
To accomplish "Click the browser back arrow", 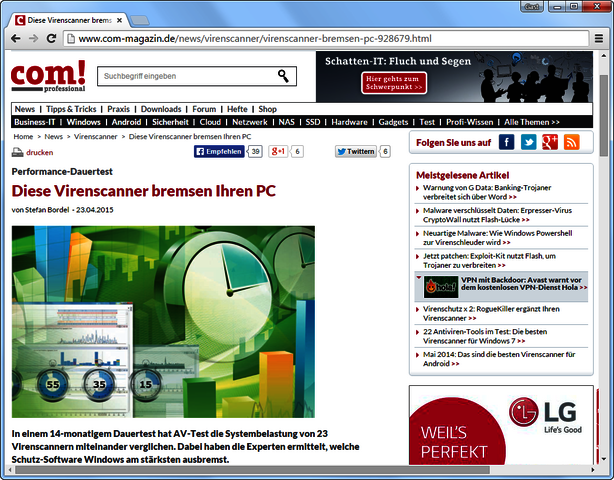I will click(x=13, y=38).
